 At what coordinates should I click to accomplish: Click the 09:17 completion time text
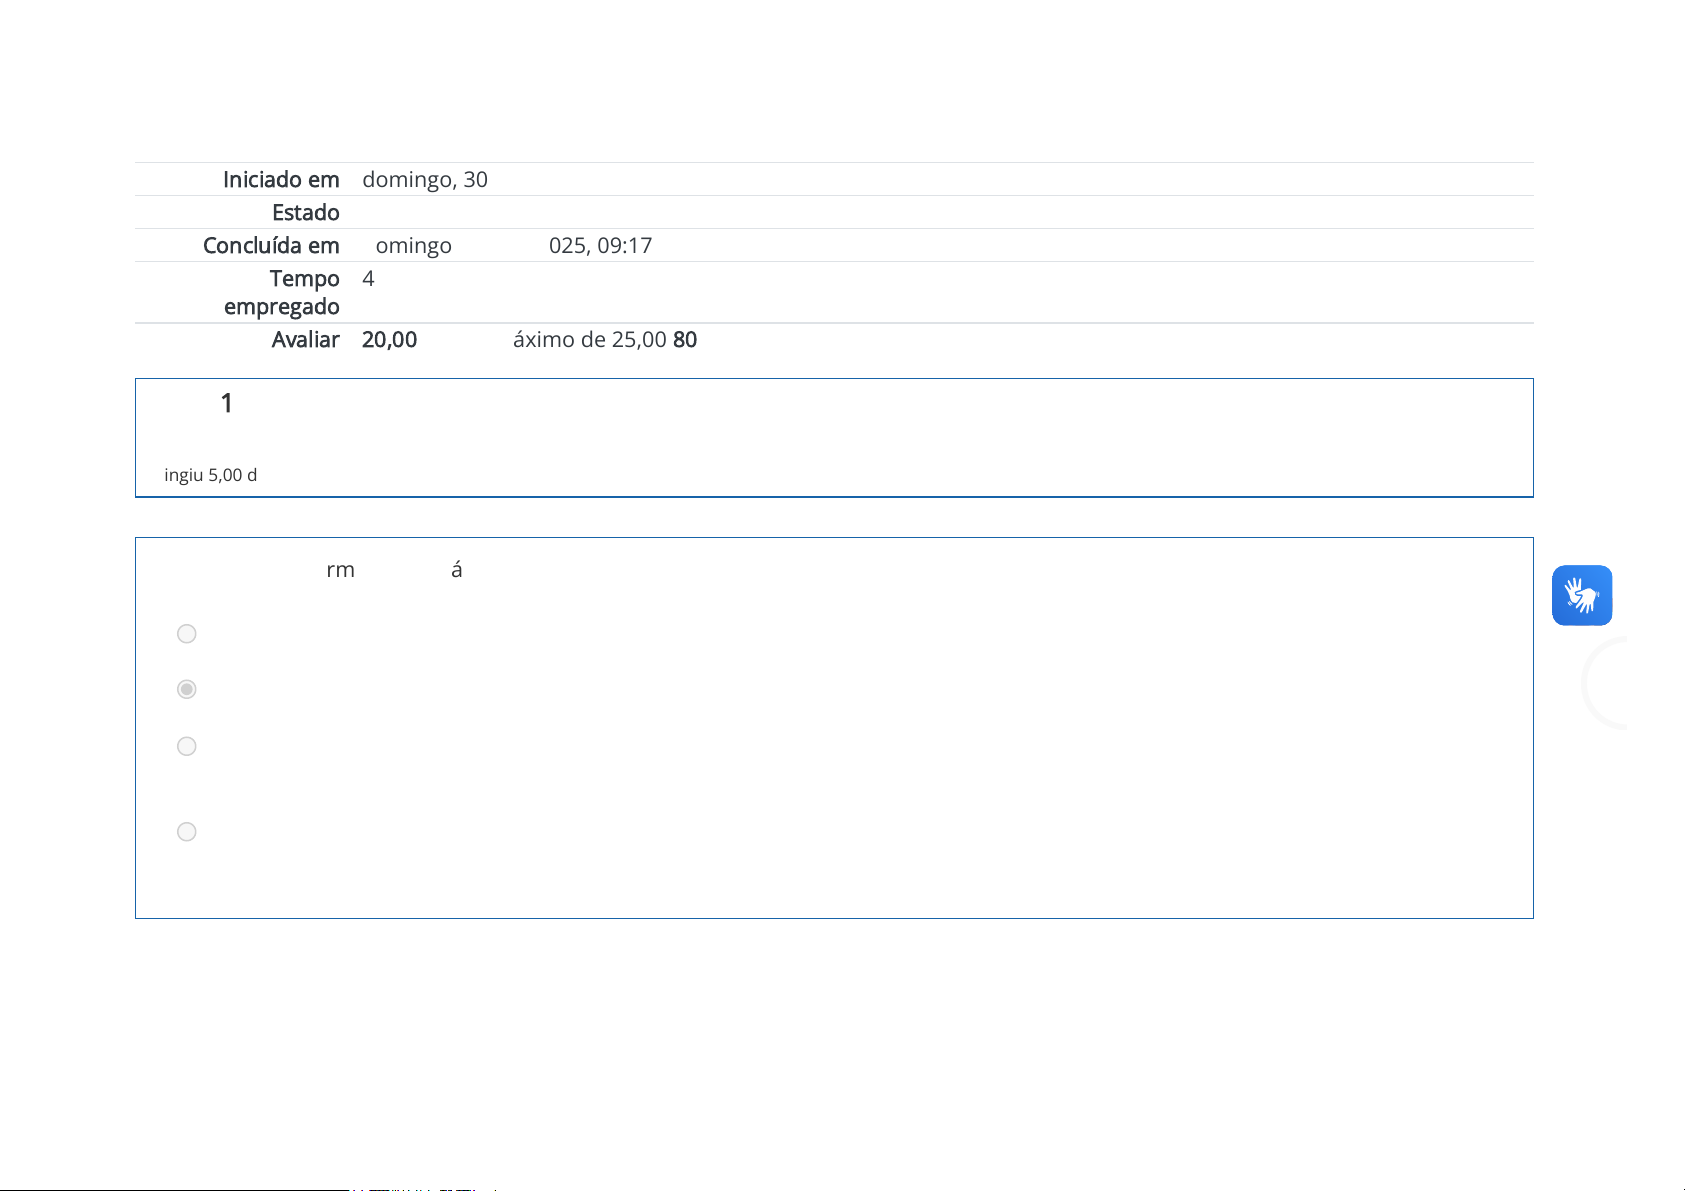[x=624, y=246]
